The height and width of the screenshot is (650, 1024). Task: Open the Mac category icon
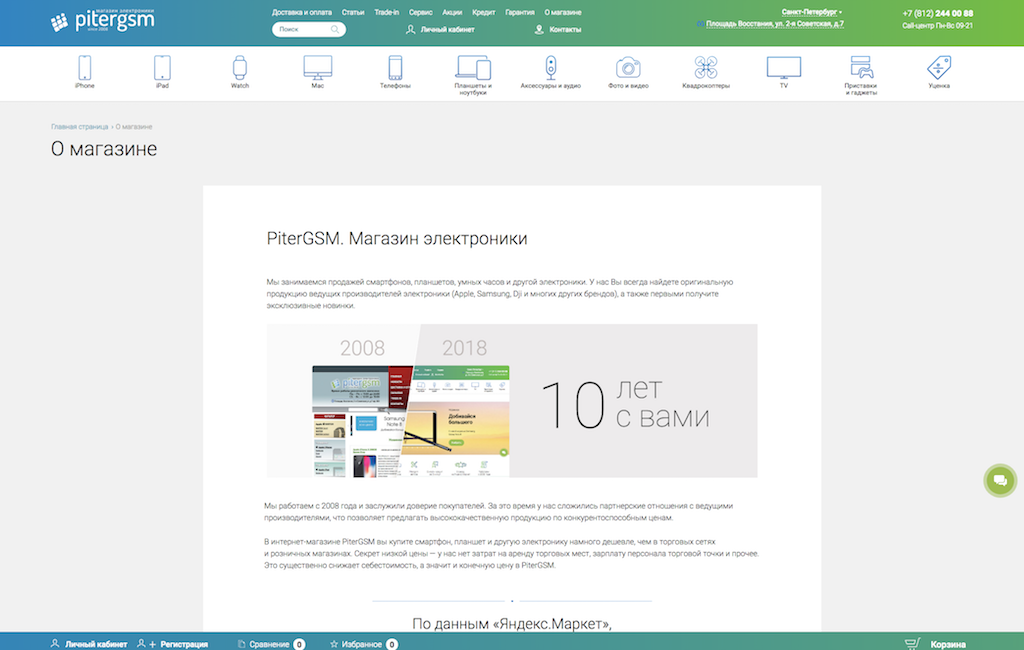[x=317, y=68]
